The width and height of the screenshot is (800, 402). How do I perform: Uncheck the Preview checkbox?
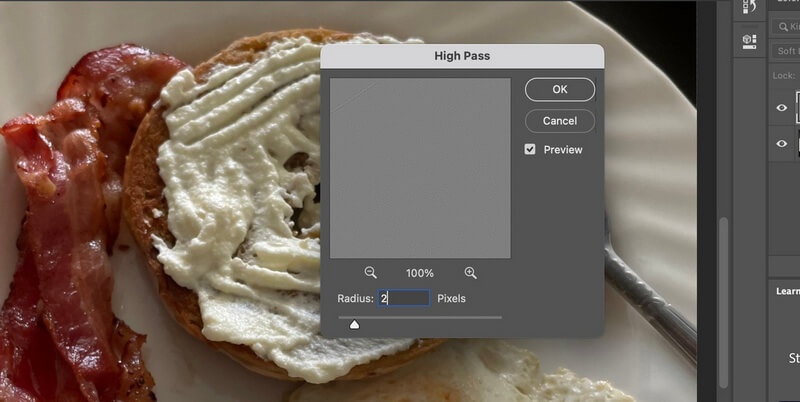click(x=530, y=150)
